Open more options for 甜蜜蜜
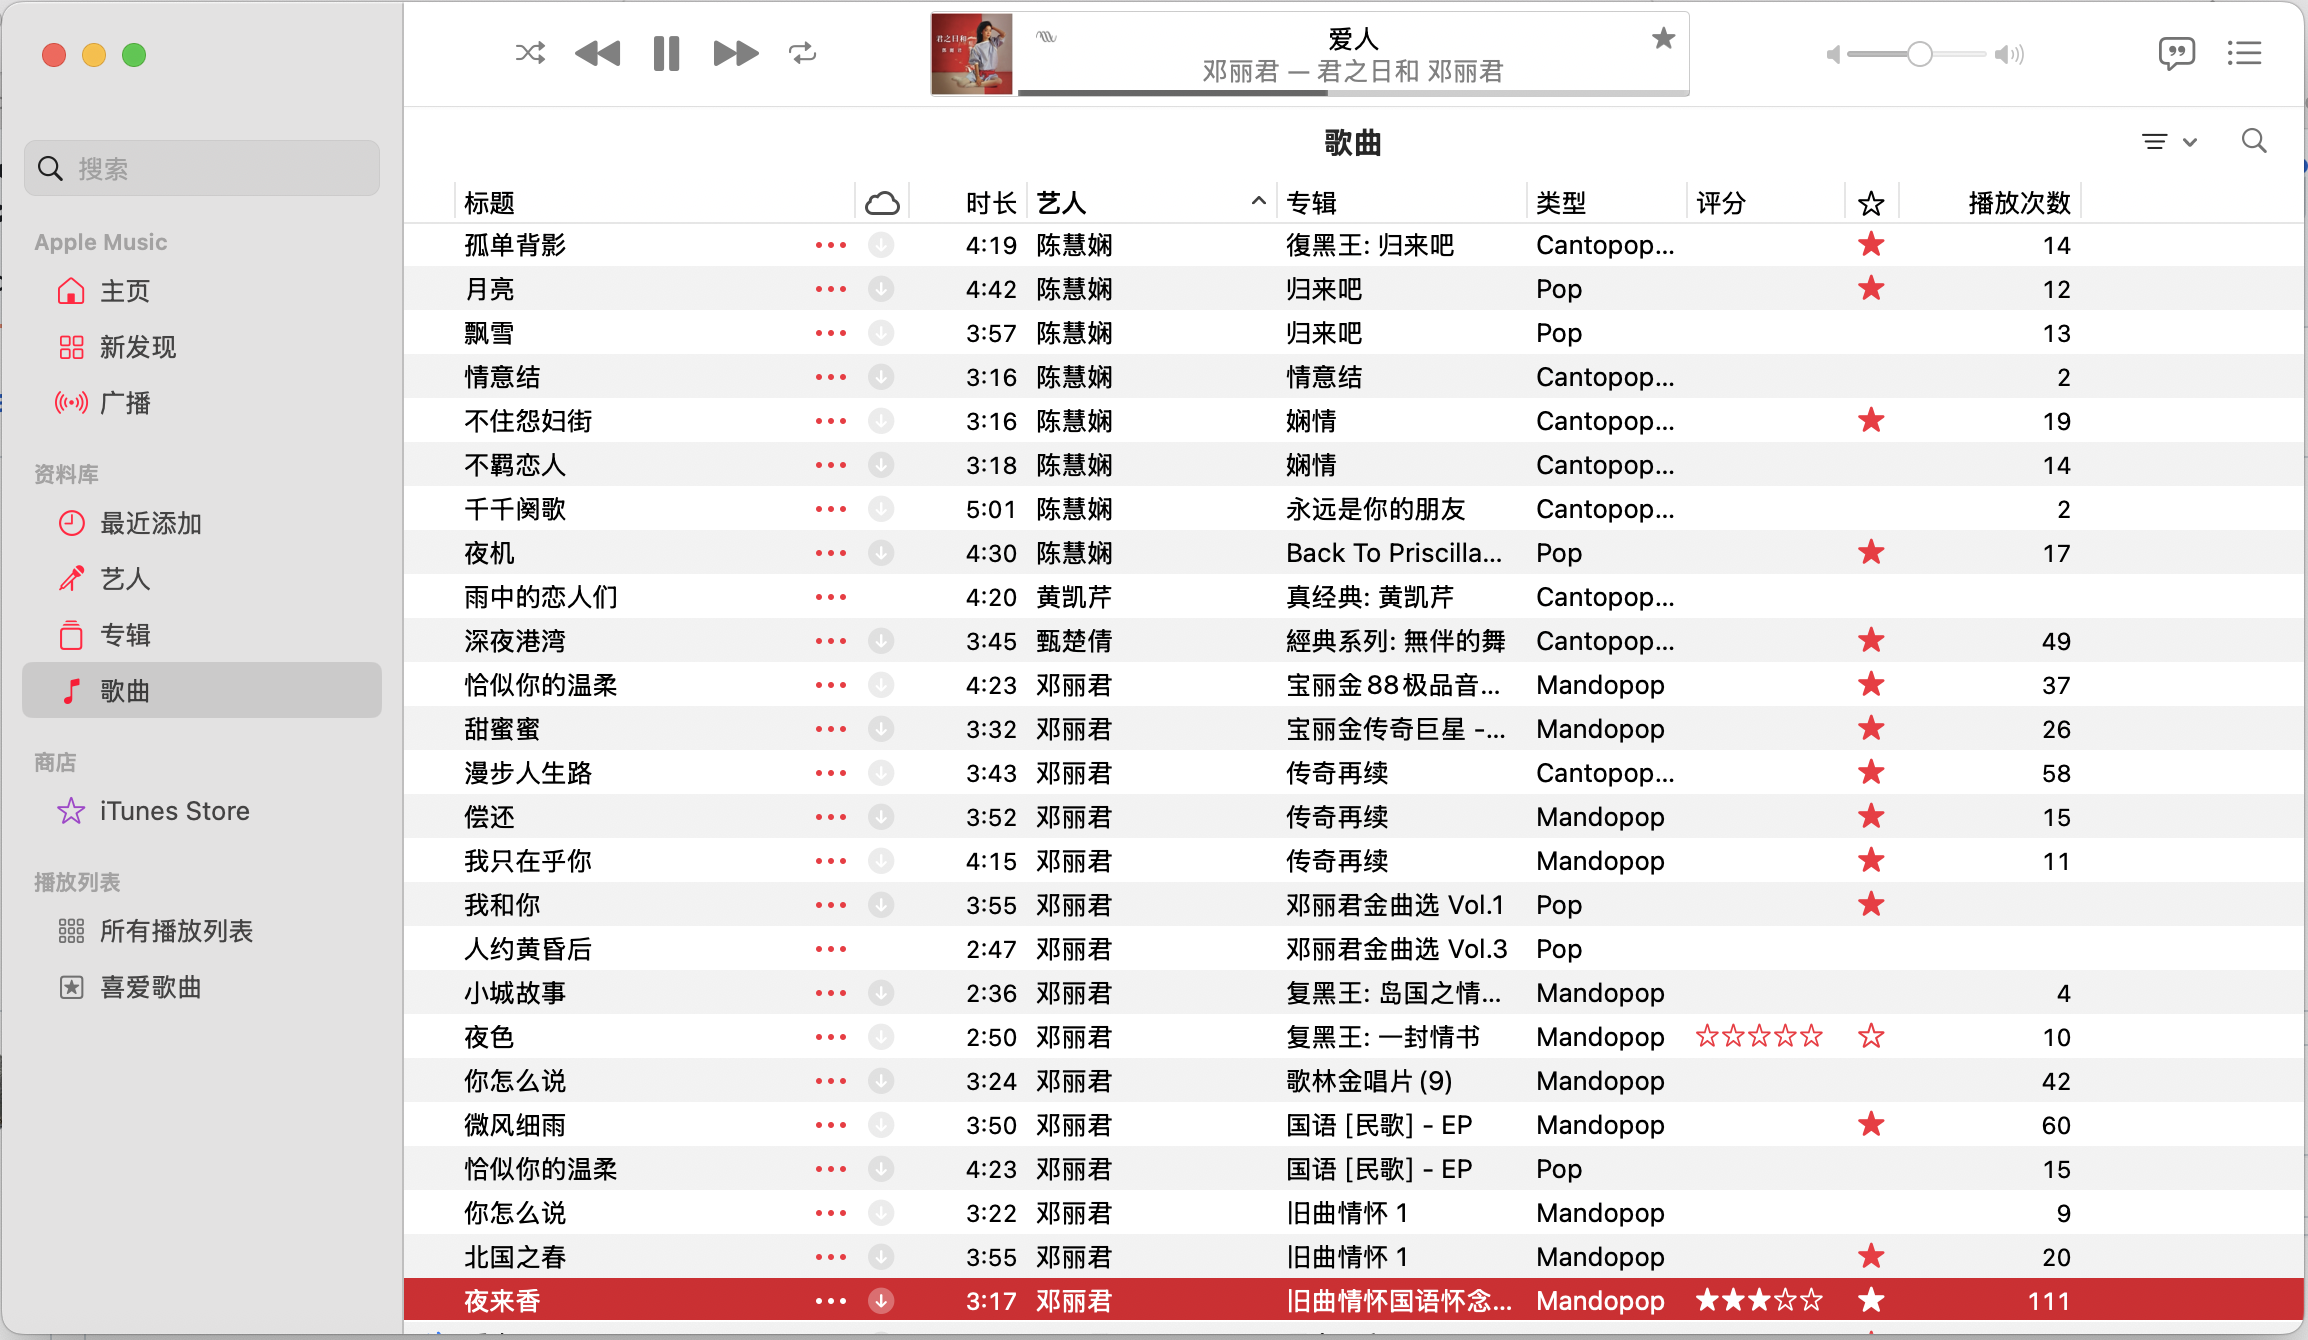The height and width of the screenshot is (1340, 2308). pos(830,729)
